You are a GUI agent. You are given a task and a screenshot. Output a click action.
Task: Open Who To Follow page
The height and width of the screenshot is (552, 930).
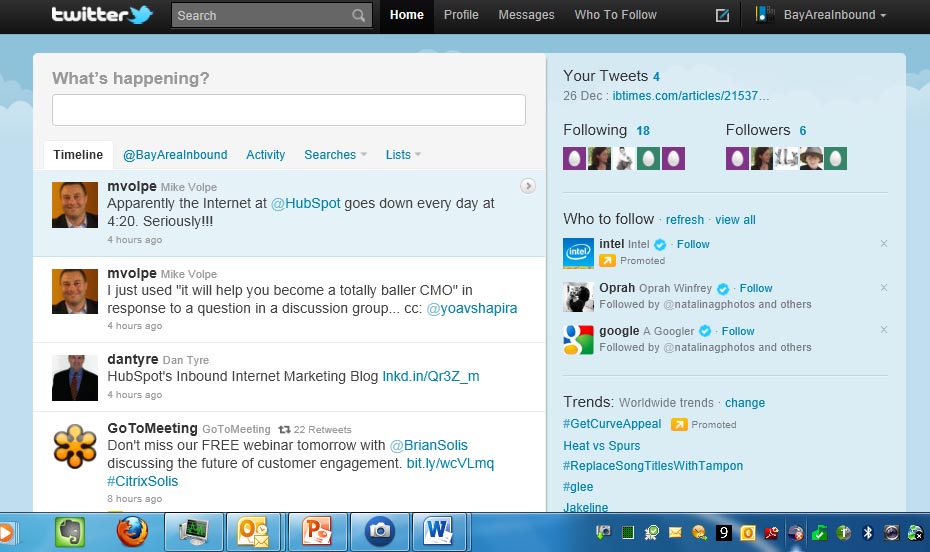pos(615,15)
